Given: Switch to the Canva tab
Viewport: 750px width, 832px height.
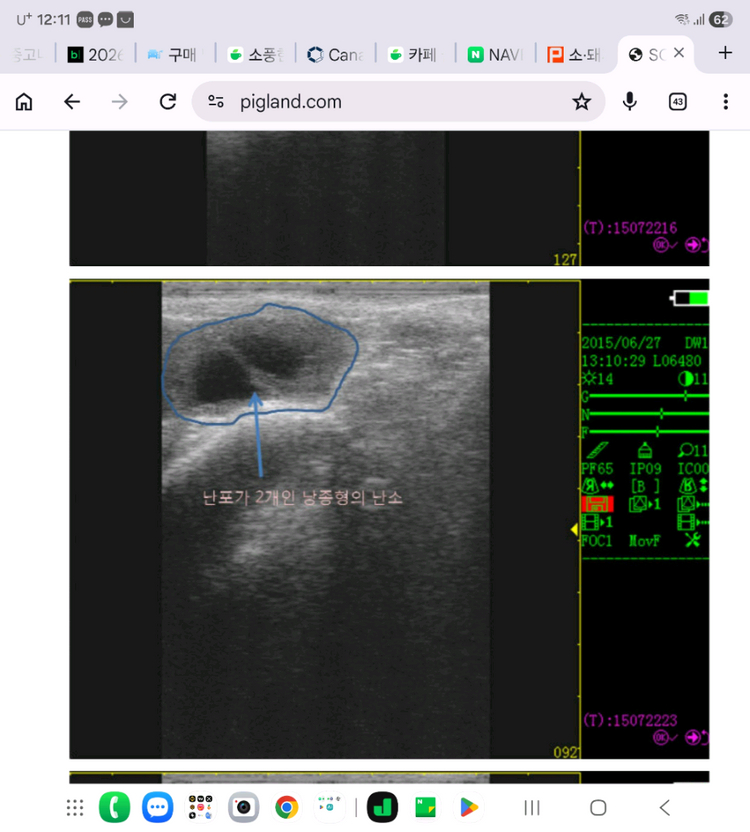Looking at the screenshot, I should click(x=336, y=54).
